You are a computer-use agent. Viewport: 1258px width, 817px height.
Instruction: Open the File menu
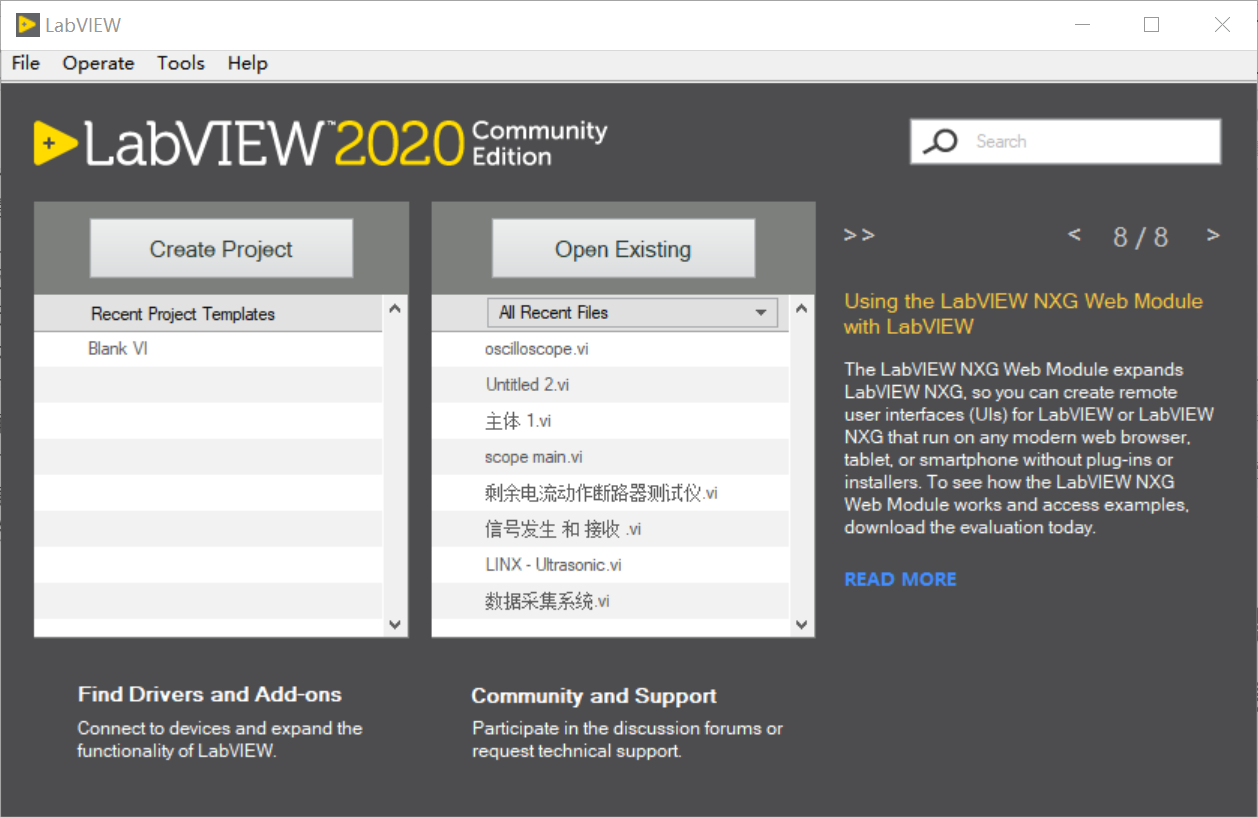click(x=24, y=63)
